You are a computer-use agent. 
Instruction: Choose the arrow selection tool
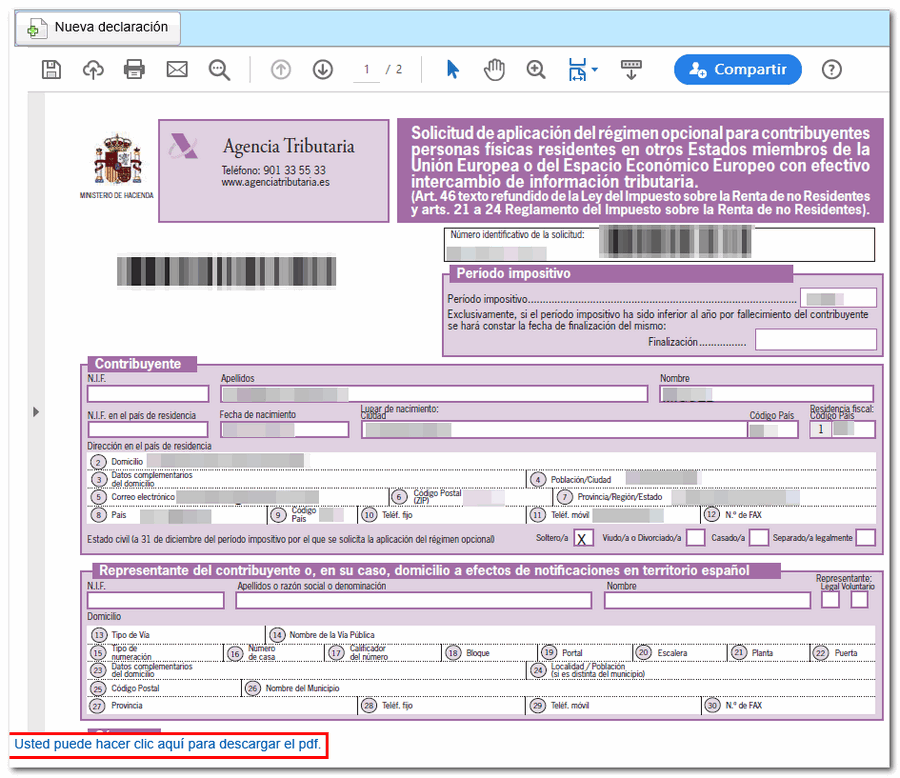(453, 69)
